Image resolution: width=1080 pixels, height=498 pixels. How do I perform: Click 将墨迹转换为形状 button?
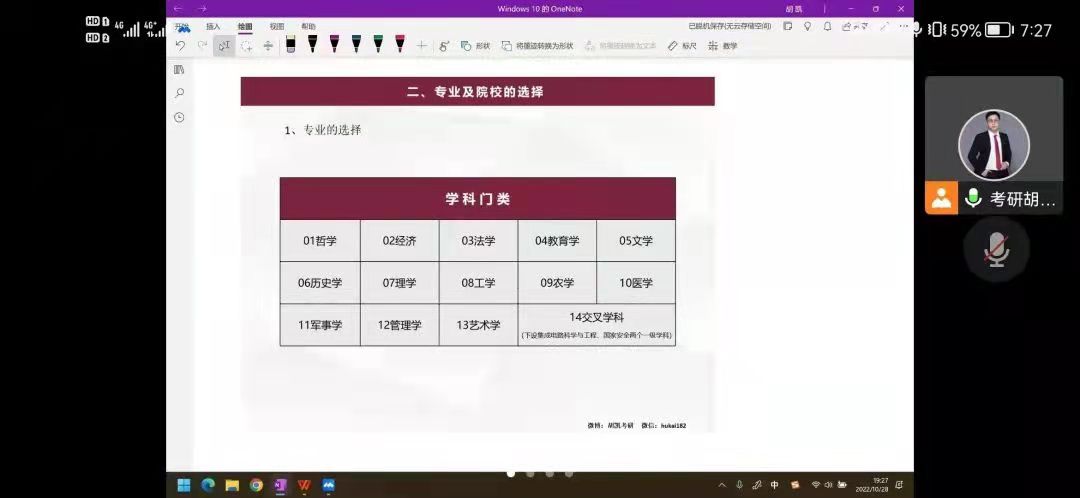pyautogui.click(x=537, y=46)
